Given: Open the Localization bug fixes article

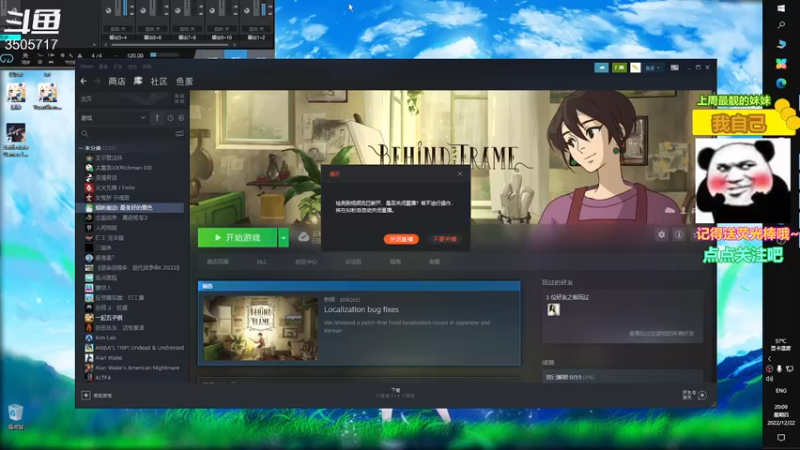Looking at the screenshot, I should click(361, 310).
